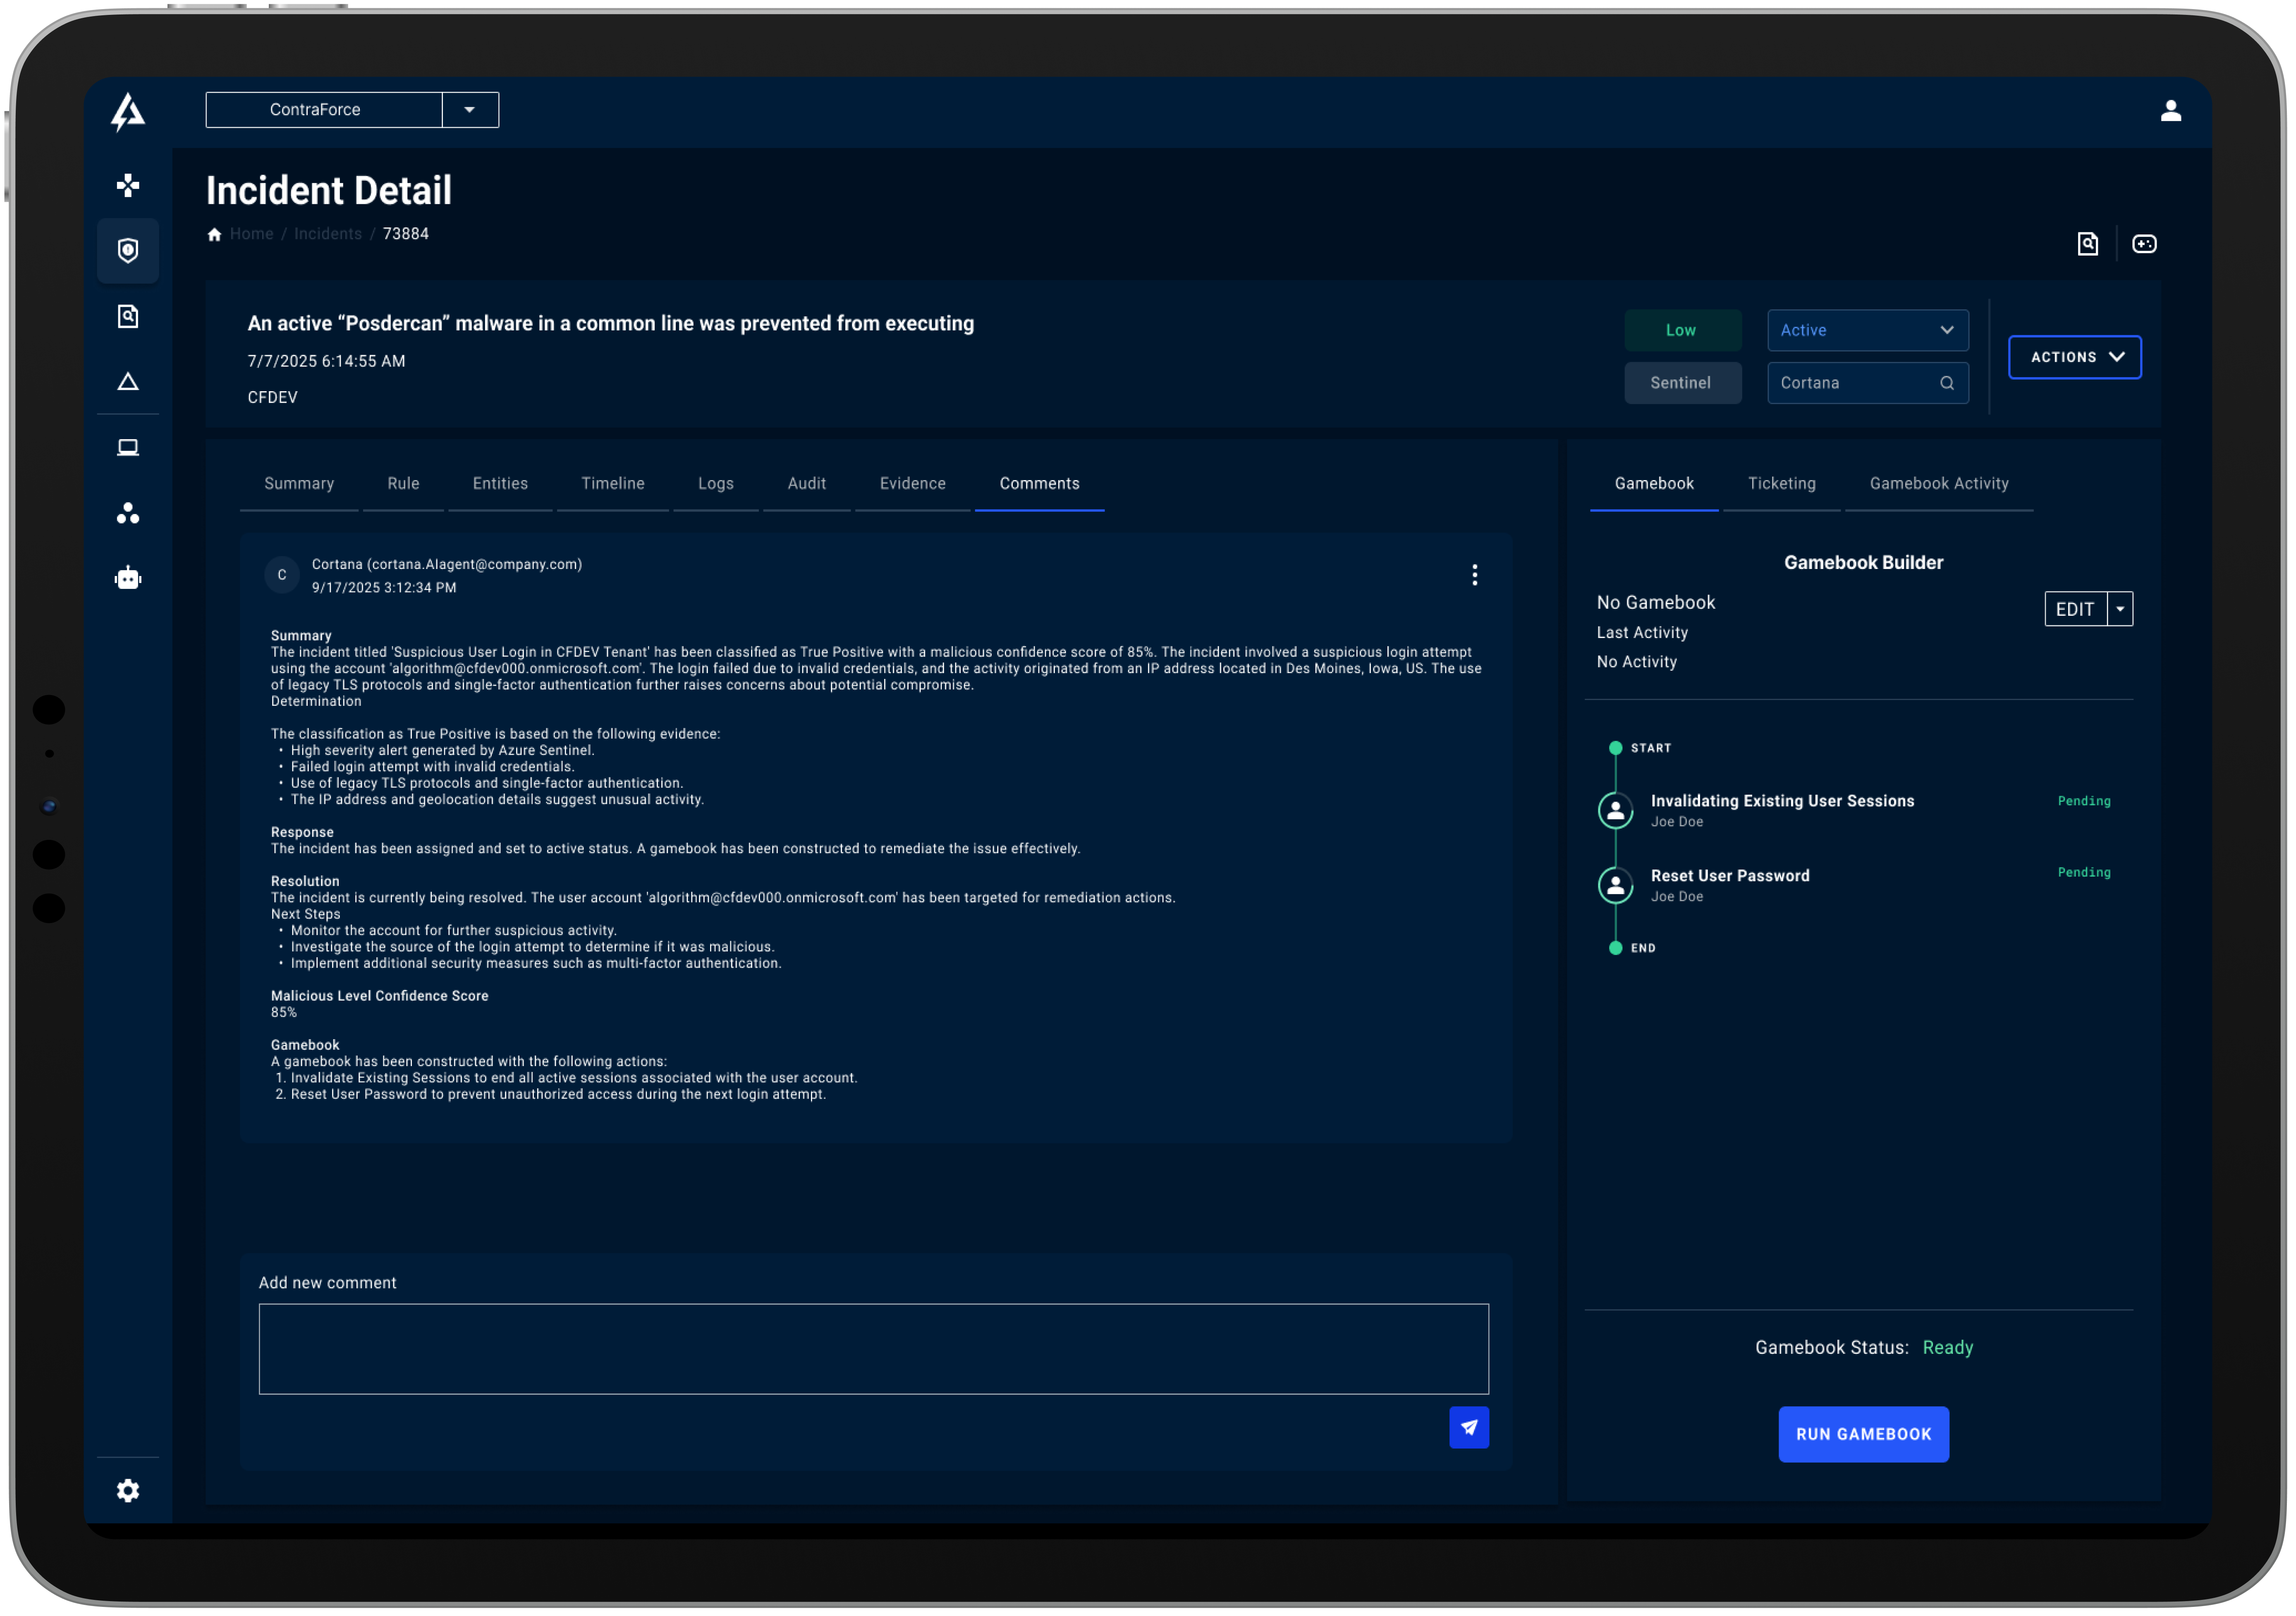This screenshot has width=2296, height=1616.
Task: Click the document search icon in sidebar
Action: [128, 316]
